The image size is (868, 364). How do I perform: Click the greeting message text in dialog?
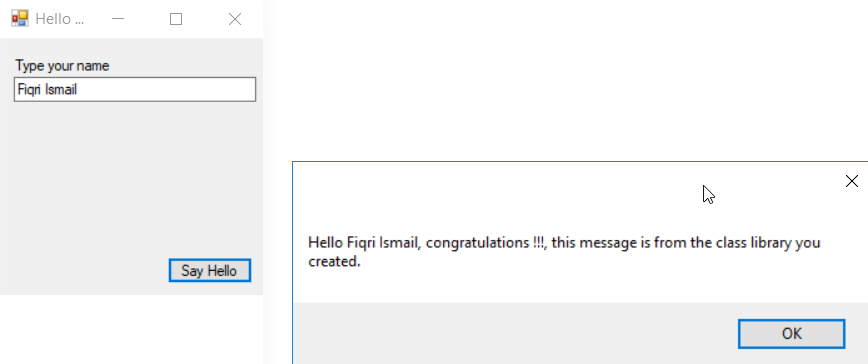[564, 252]
